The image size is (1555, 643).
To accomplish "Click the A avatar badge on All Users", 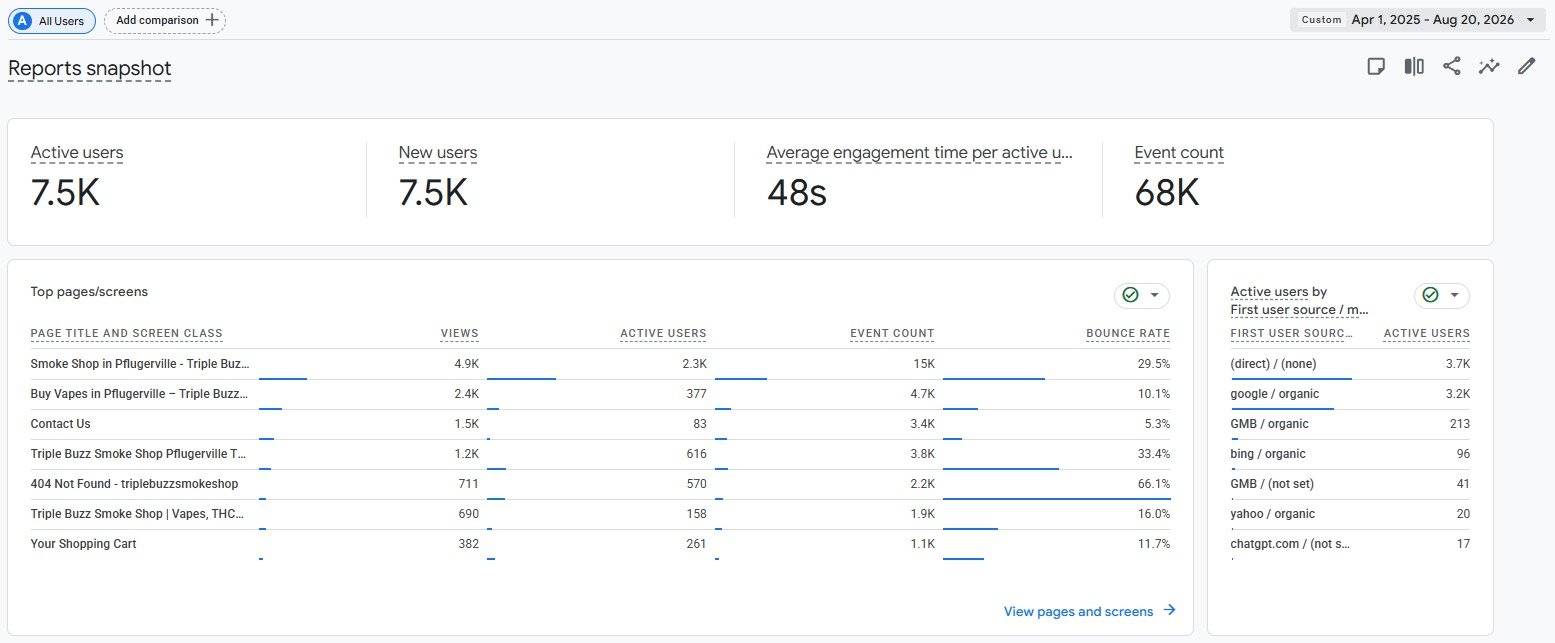I will (x=23, y=20).
